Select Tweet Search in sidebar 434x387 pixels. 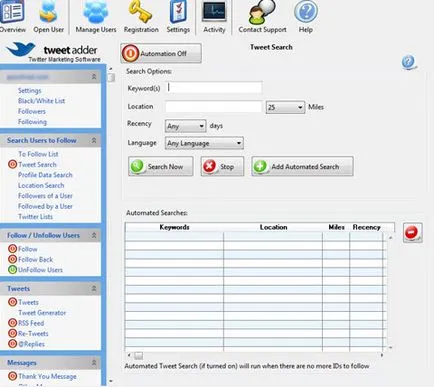click(x=37, y=164)
